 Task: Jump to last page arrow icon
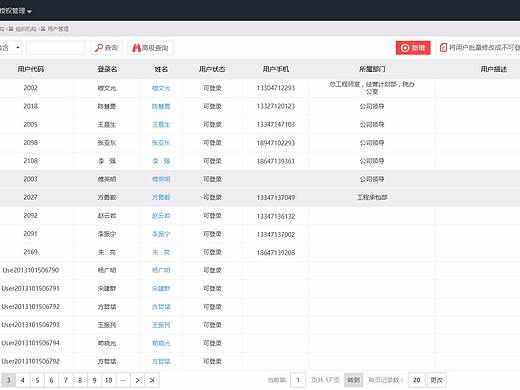[152, 380]
